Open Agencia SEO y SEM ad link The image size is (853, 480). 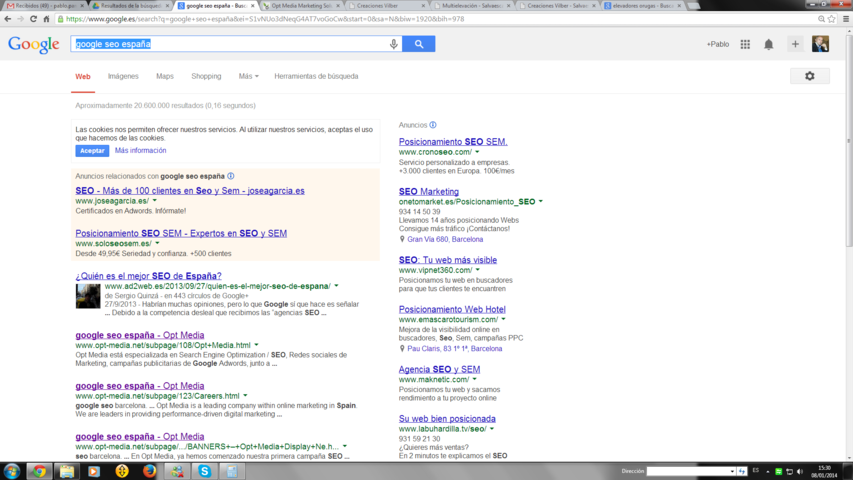(439, 369)
